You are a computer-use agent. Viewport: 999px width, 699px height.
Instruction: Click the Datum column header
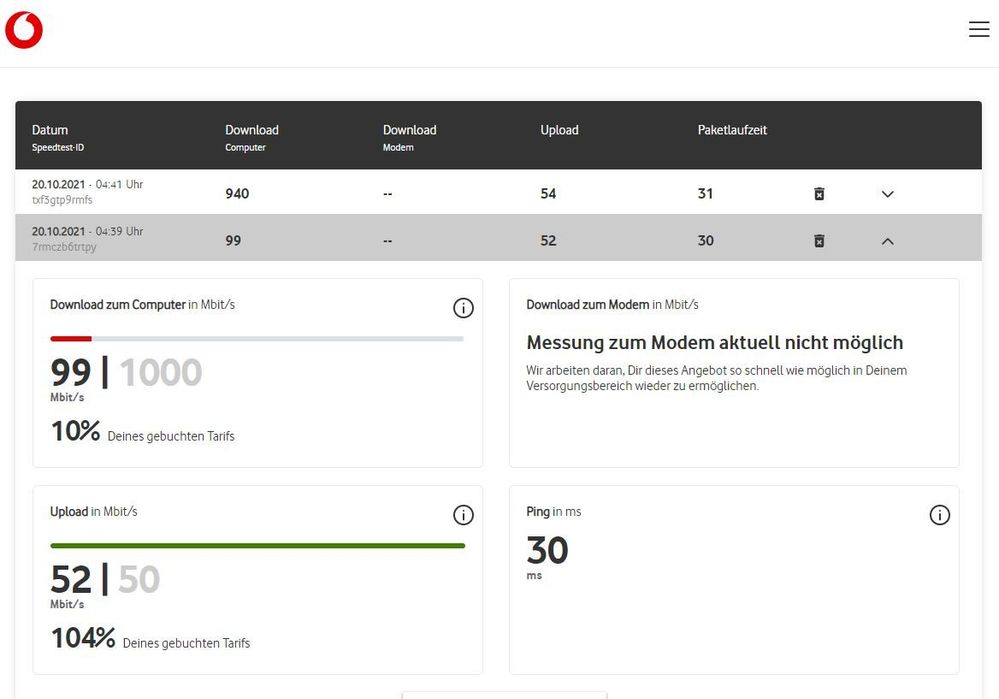point(50,130)
